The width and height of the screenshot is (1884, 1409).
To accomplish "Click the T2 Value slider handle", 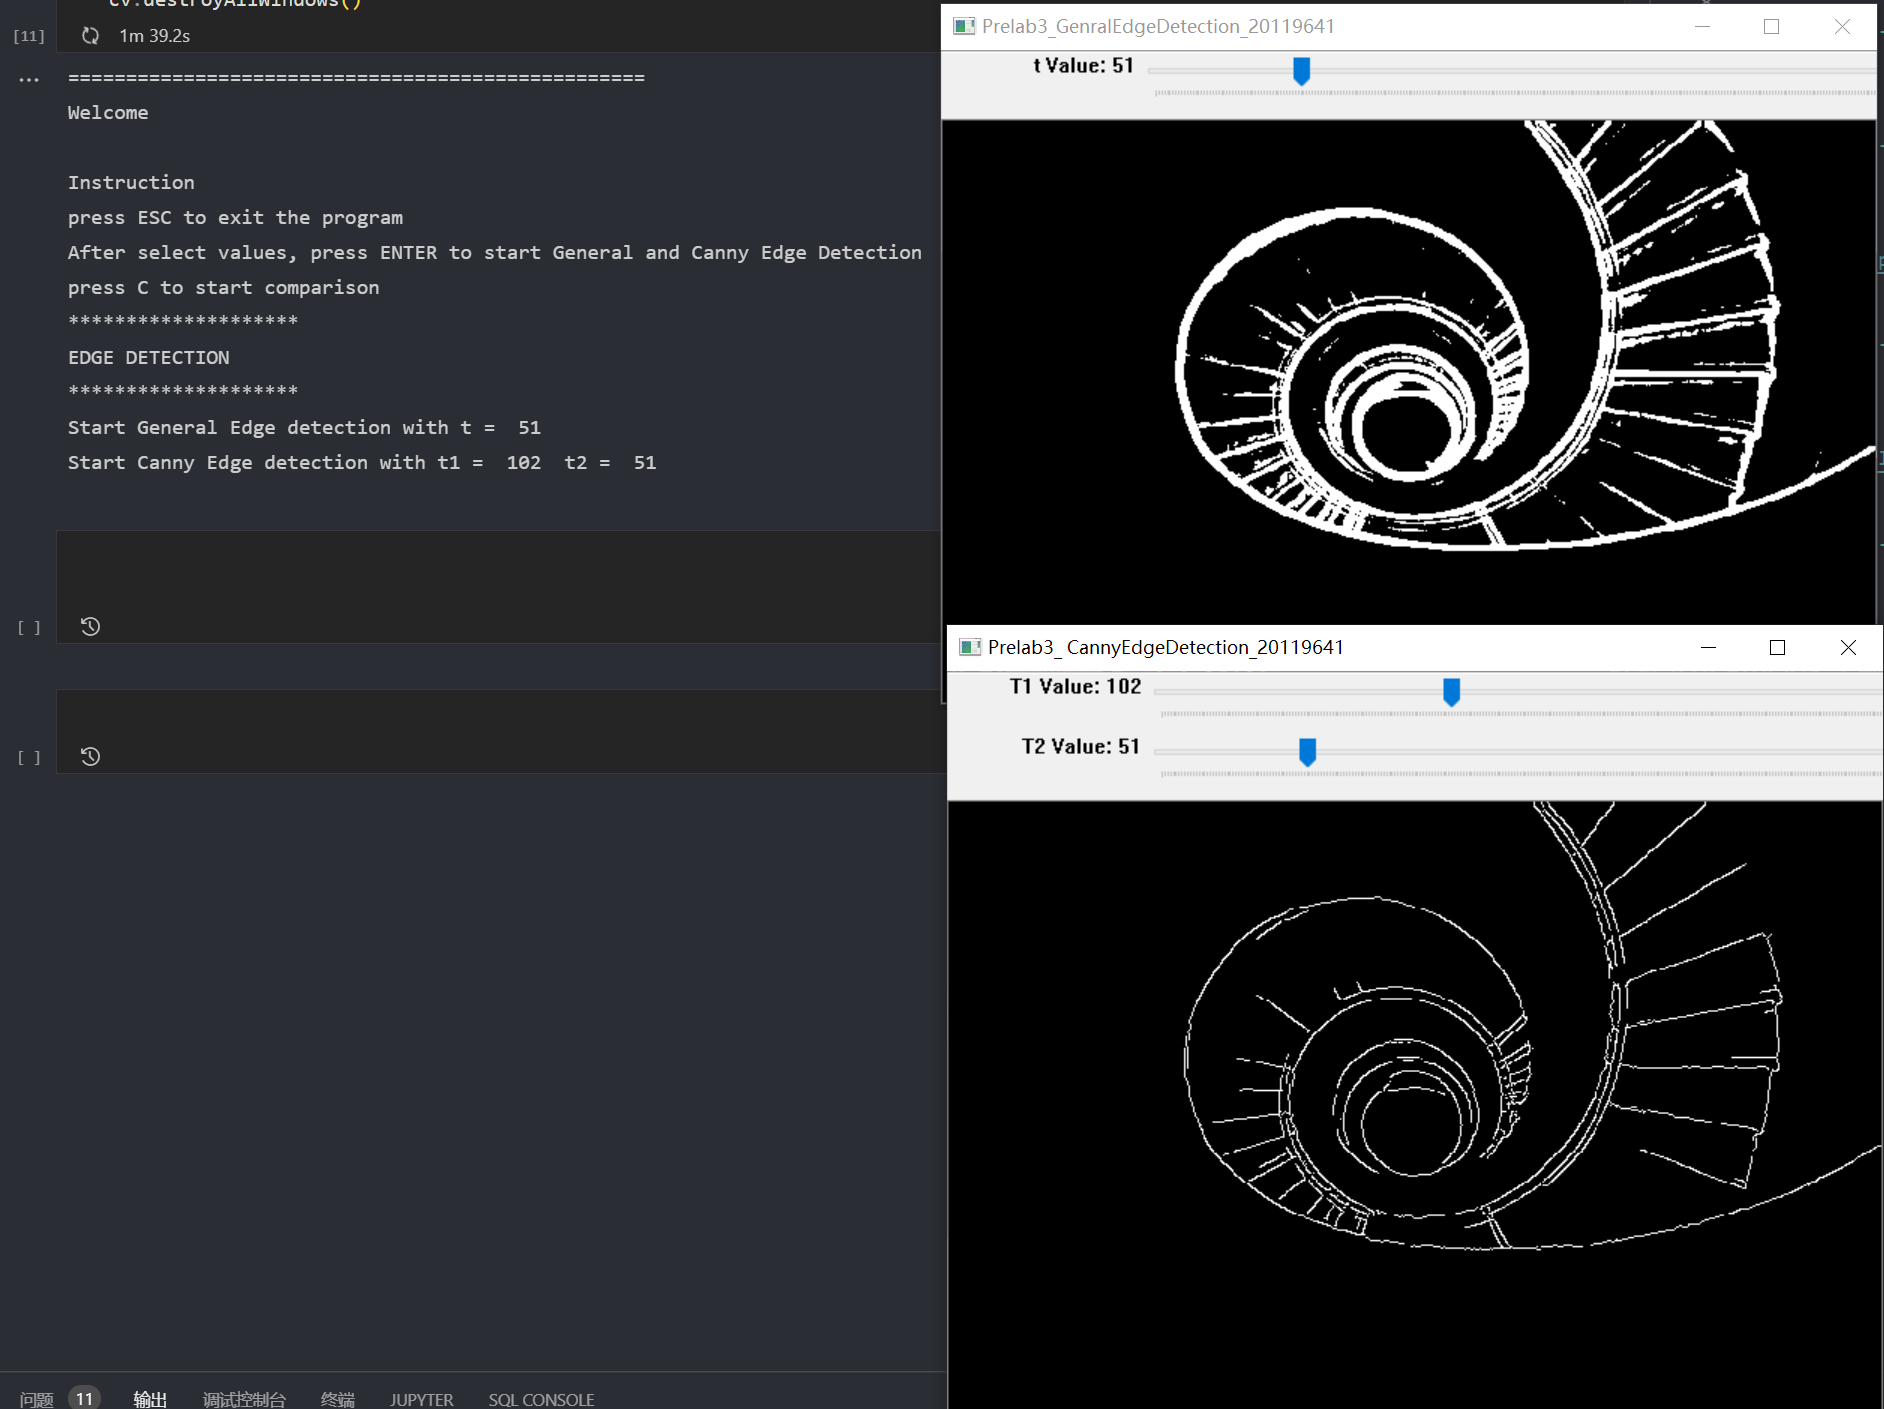I will 1307,752.
